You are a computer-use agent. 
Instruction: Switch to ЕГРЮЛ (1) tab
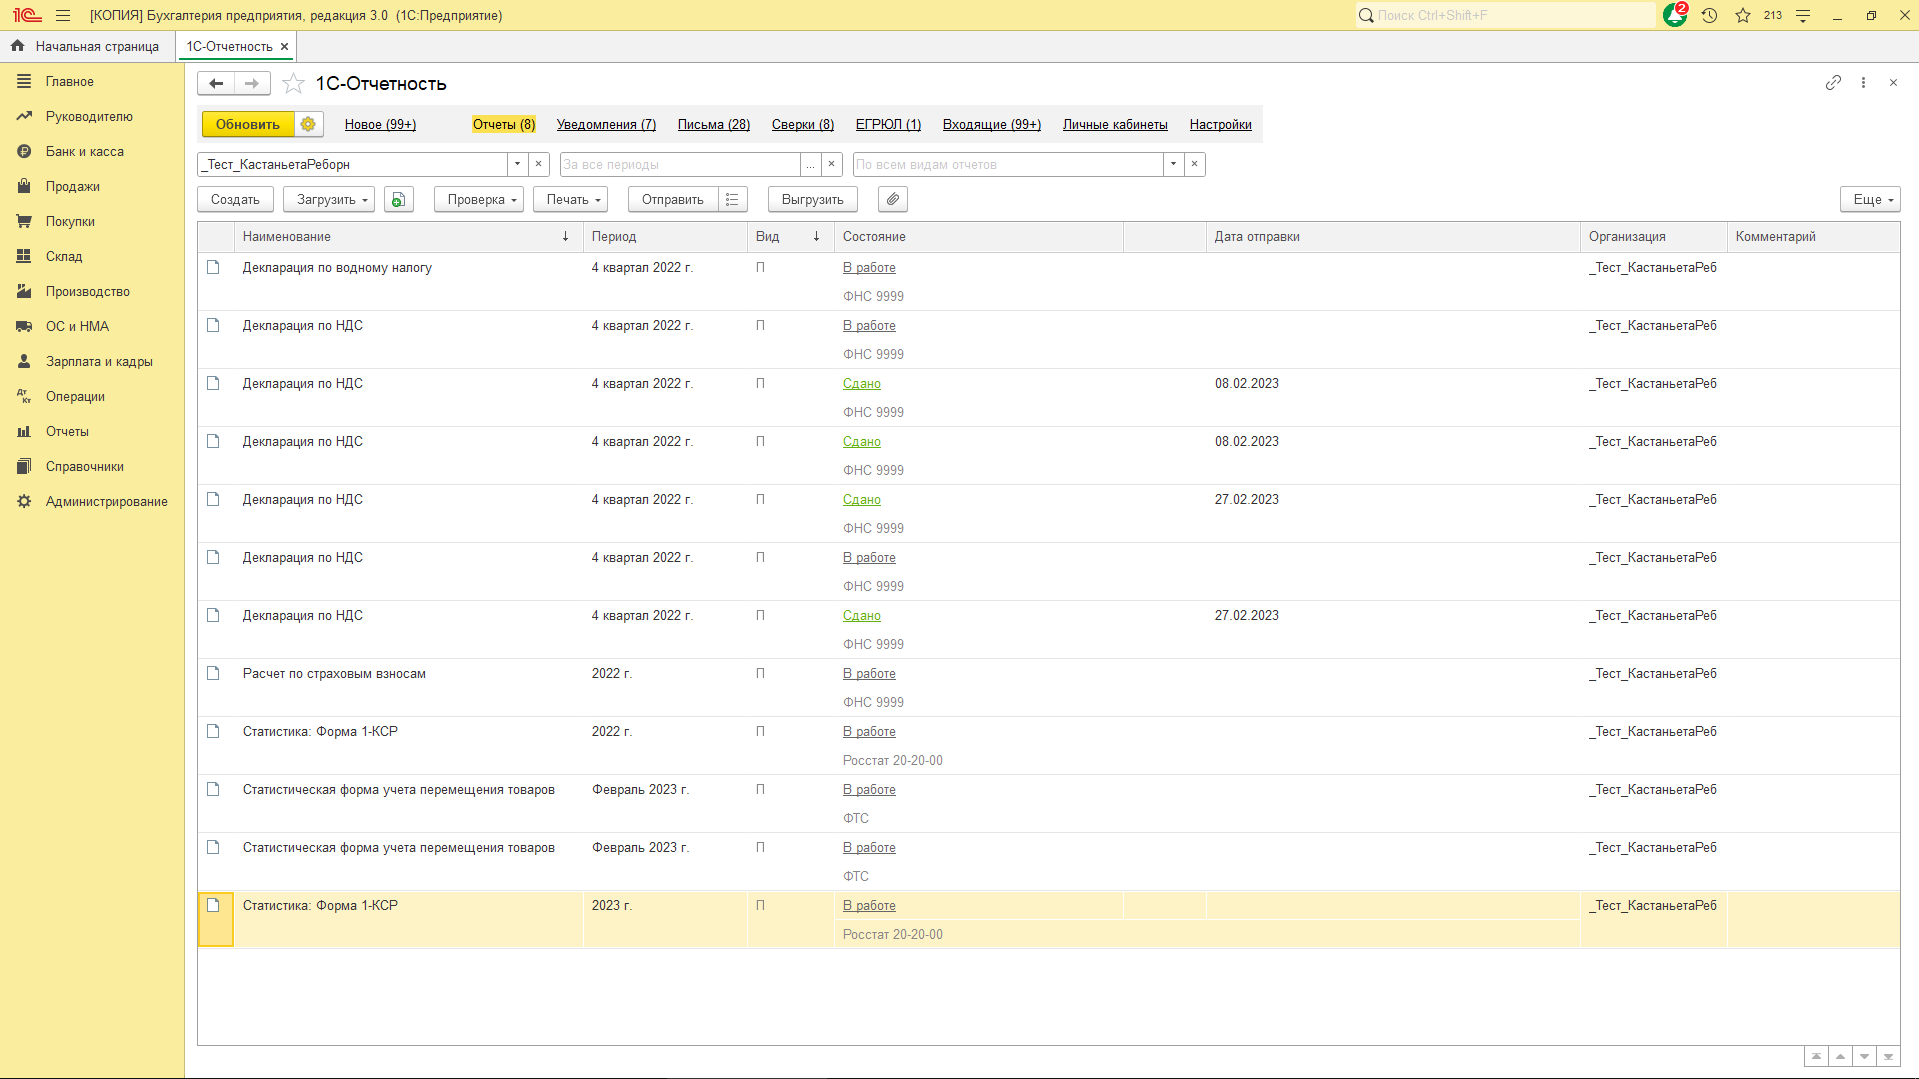(888, 124)
